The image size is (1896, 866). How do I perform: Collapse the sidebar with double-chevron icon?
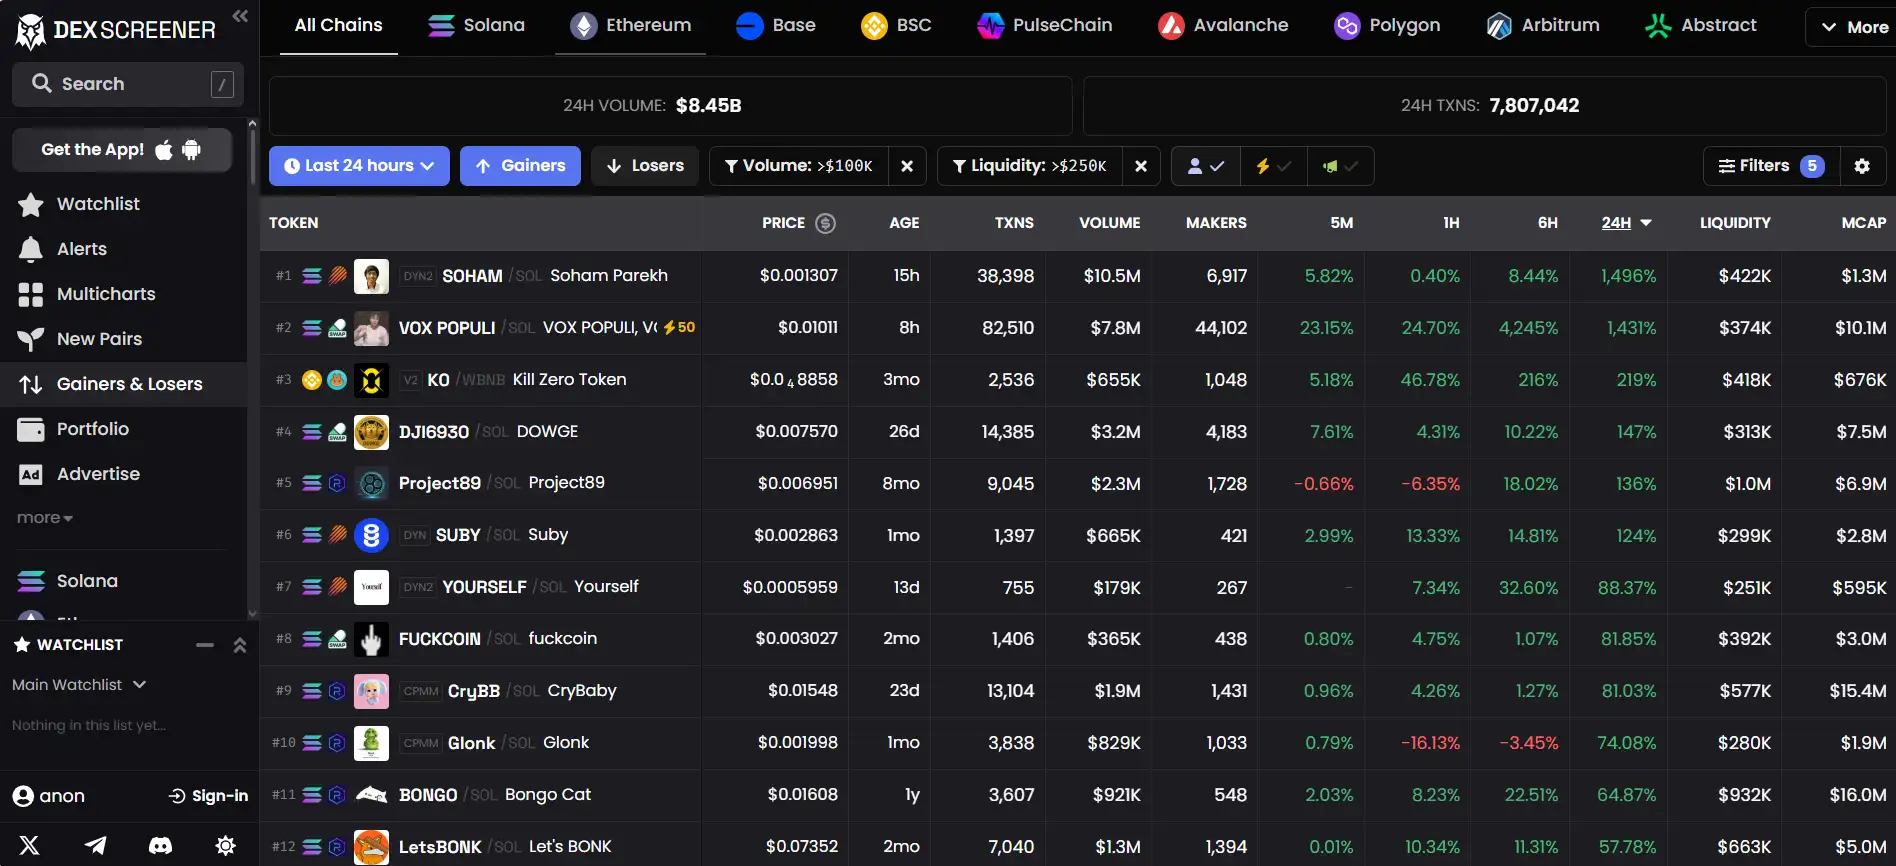click(240, 15)
